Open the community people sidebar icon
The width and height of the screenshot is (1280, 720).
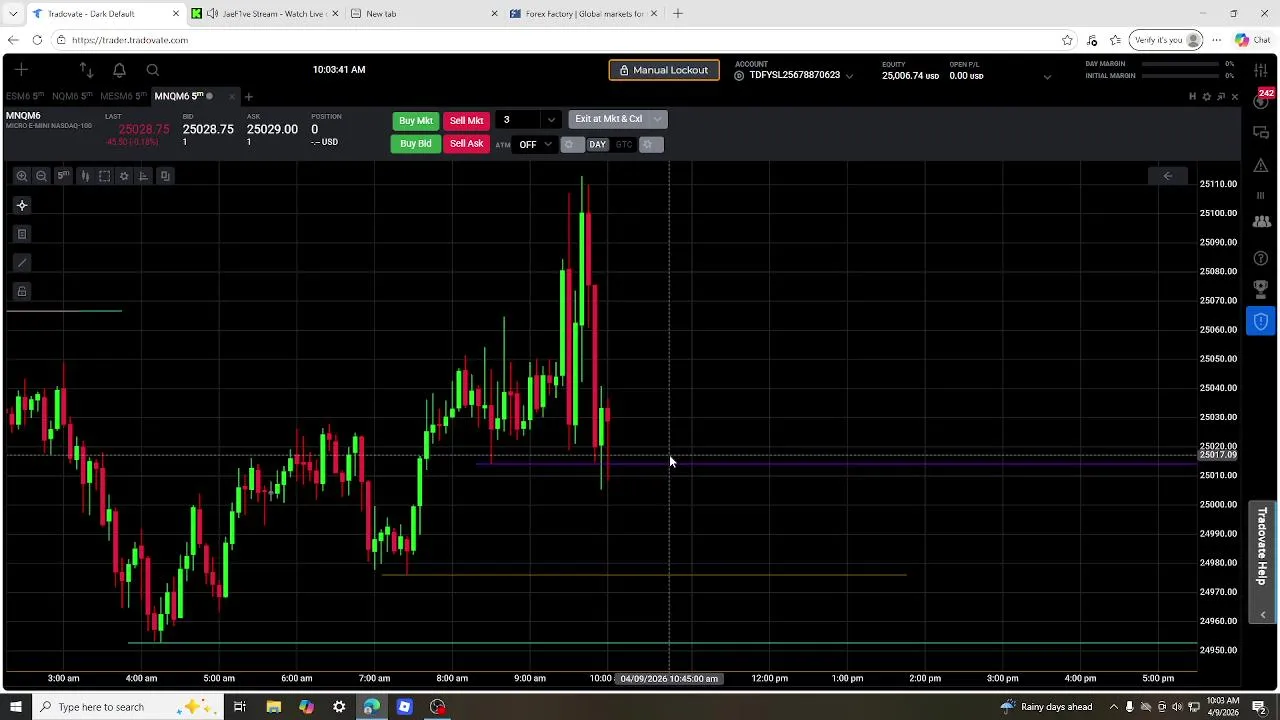[x=1261, y=221]
